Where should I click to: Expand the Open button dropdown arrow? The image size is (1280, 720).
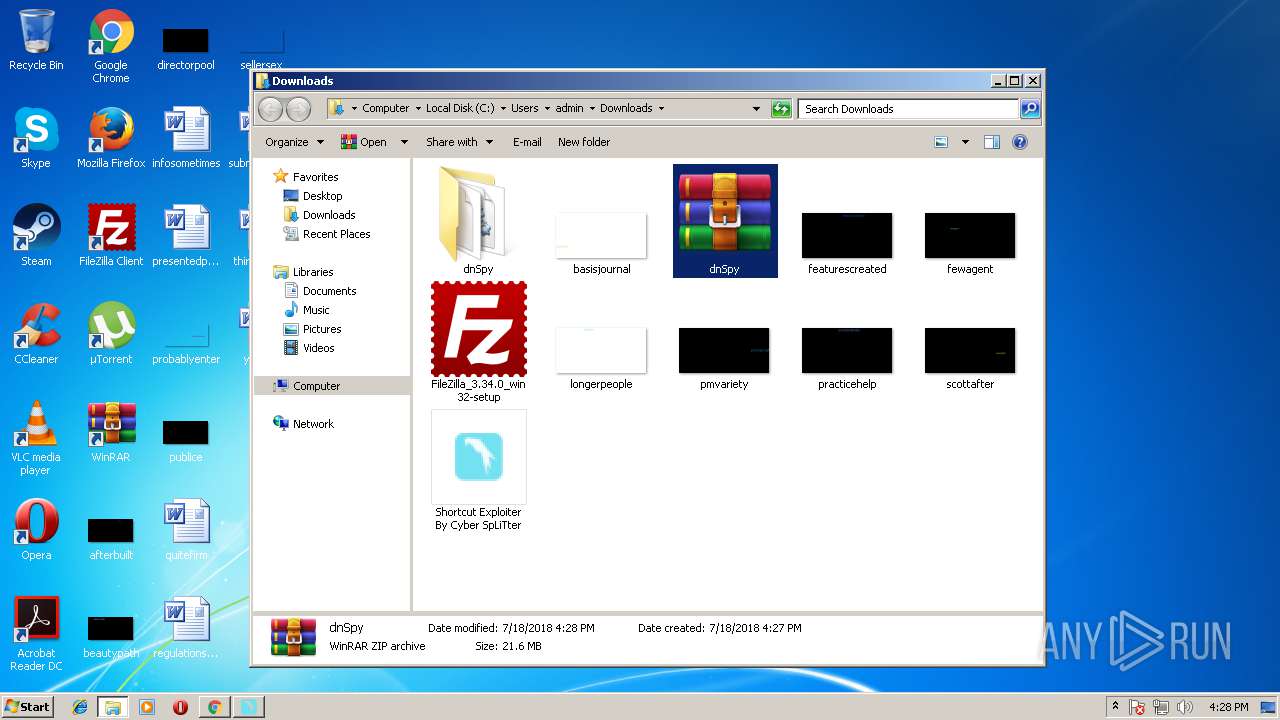[404, 142]
